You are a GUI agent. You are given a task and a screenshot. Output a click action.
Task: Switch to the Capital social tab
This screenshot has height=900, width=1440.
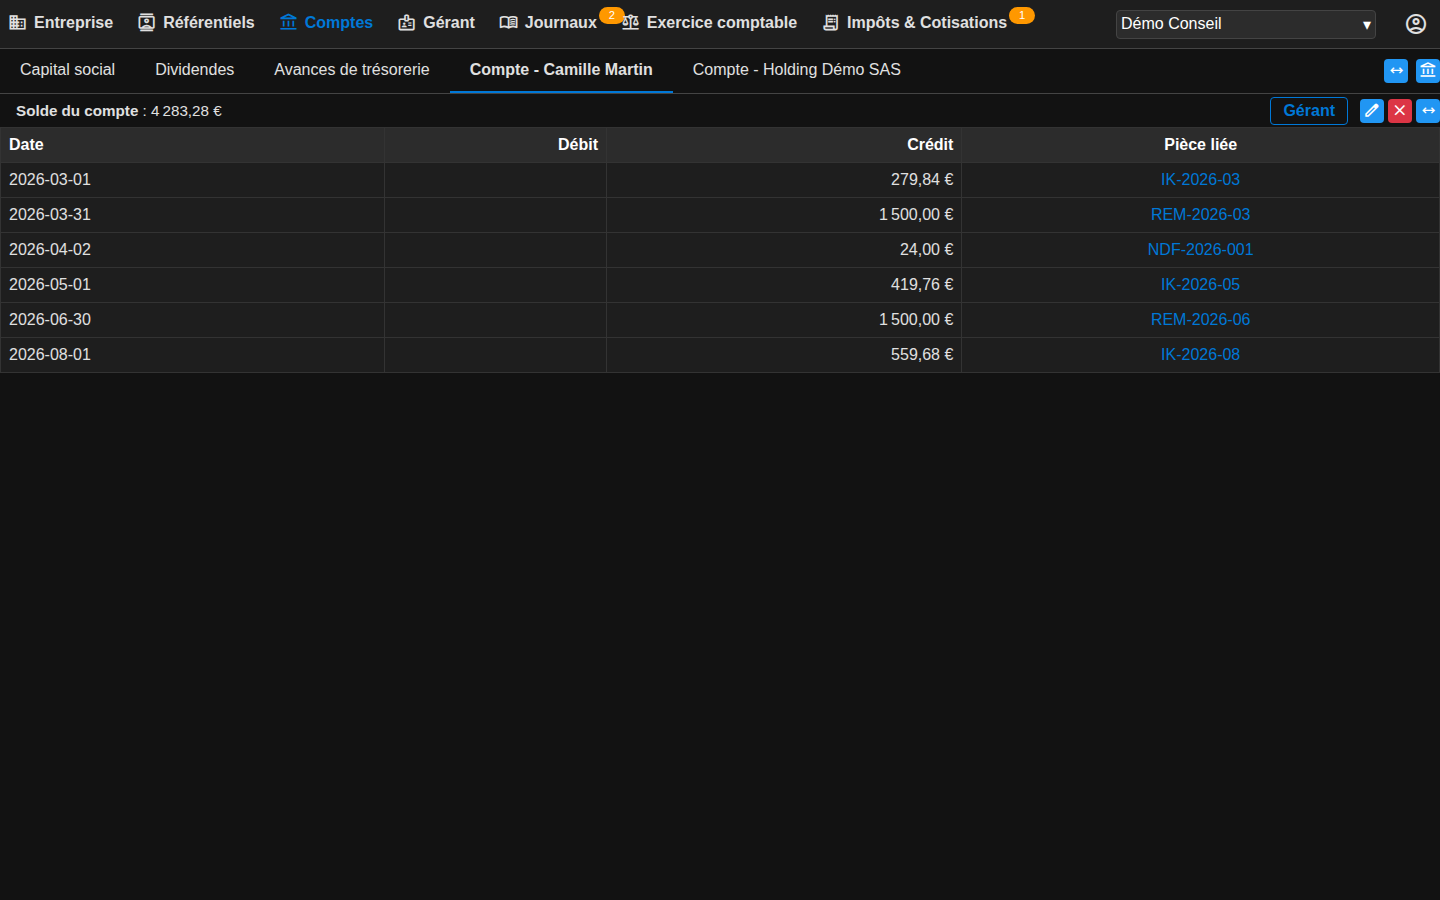point(67,70)
